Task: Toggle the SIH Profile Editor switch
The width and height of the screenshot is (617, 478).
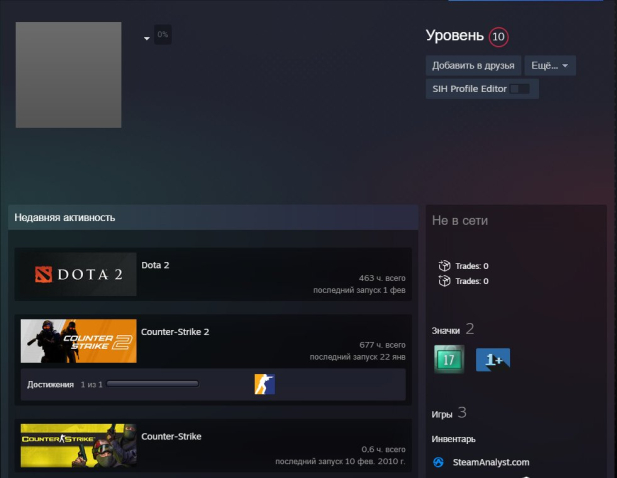Action: click(519, 89)
